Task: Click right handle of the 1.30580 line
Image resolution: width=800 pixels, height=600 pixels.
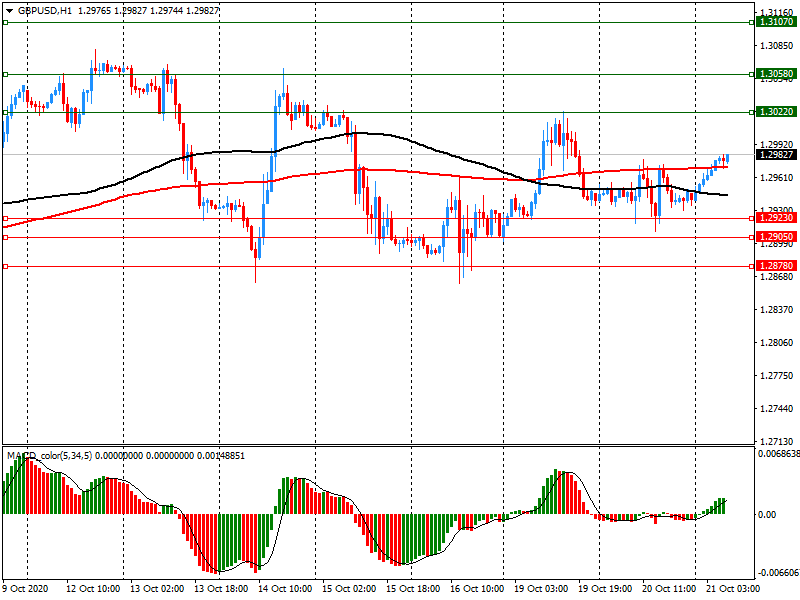Action: coord(752,74)
